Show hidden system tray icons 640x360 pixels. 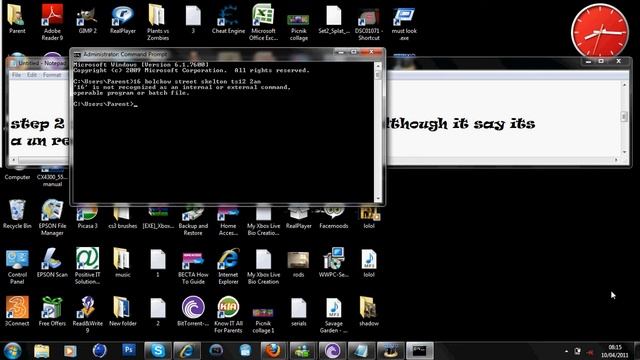pyautogui.click(x=567, y=351)
